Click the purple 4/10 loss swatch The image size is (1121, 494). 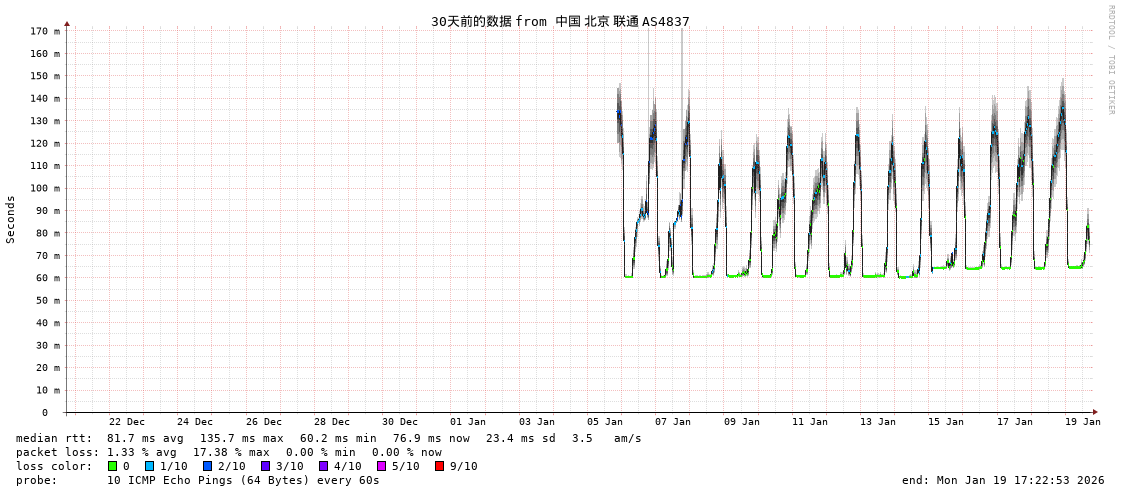[323, 466]
